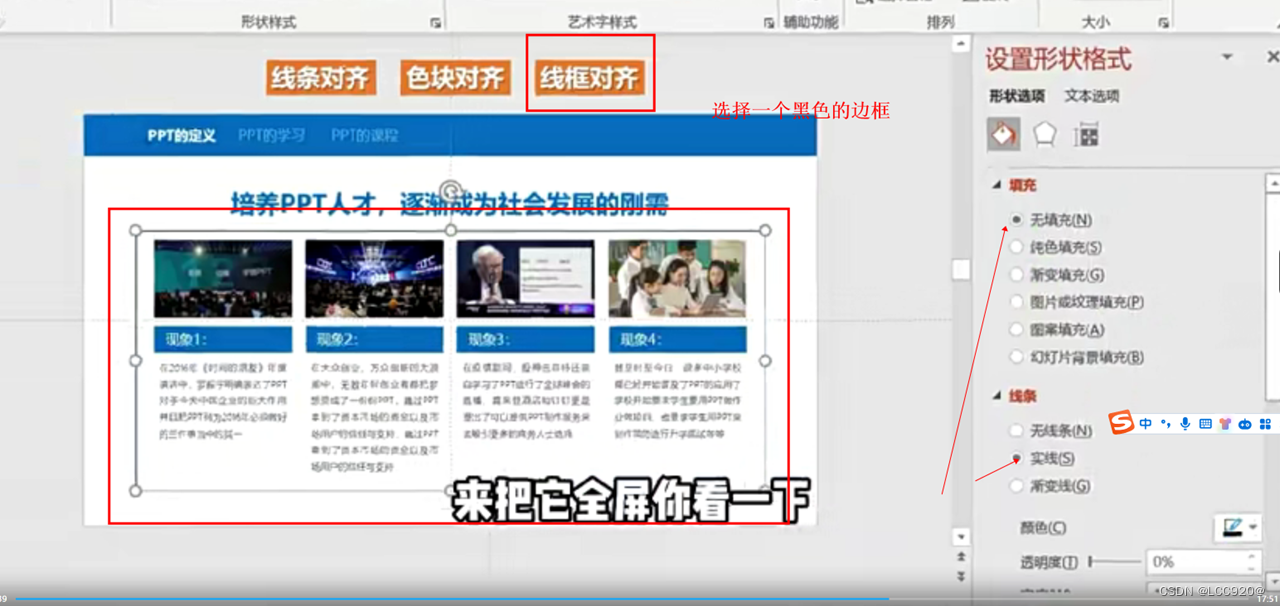Click the top-left frame resize handle
This screenshot has height=606, width=1280.
pos(136,230)
